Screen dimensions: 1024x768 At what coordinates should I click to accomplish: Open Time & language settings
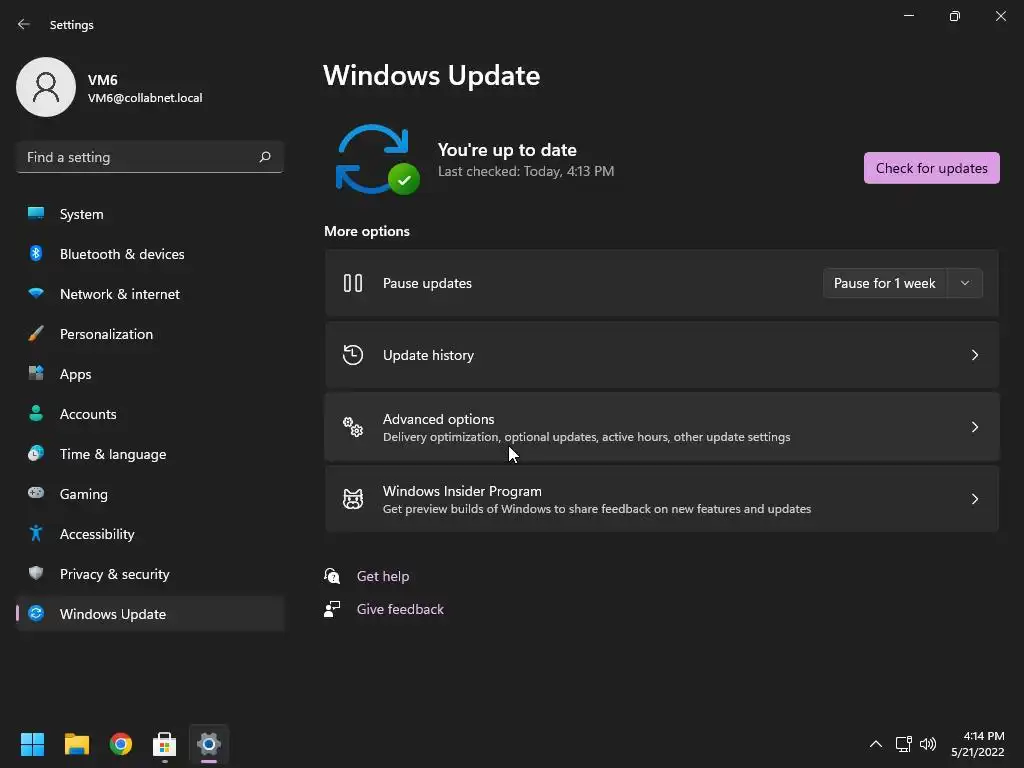(x=150, y=454)
